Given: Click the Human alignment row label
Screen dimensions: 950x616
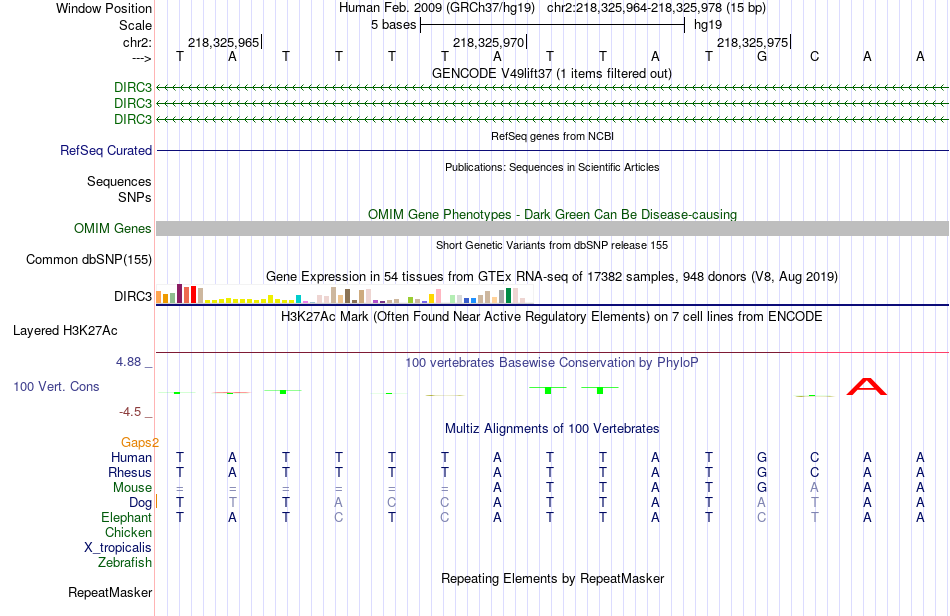Looking at the screenshot, I should (x=131, y=457).
